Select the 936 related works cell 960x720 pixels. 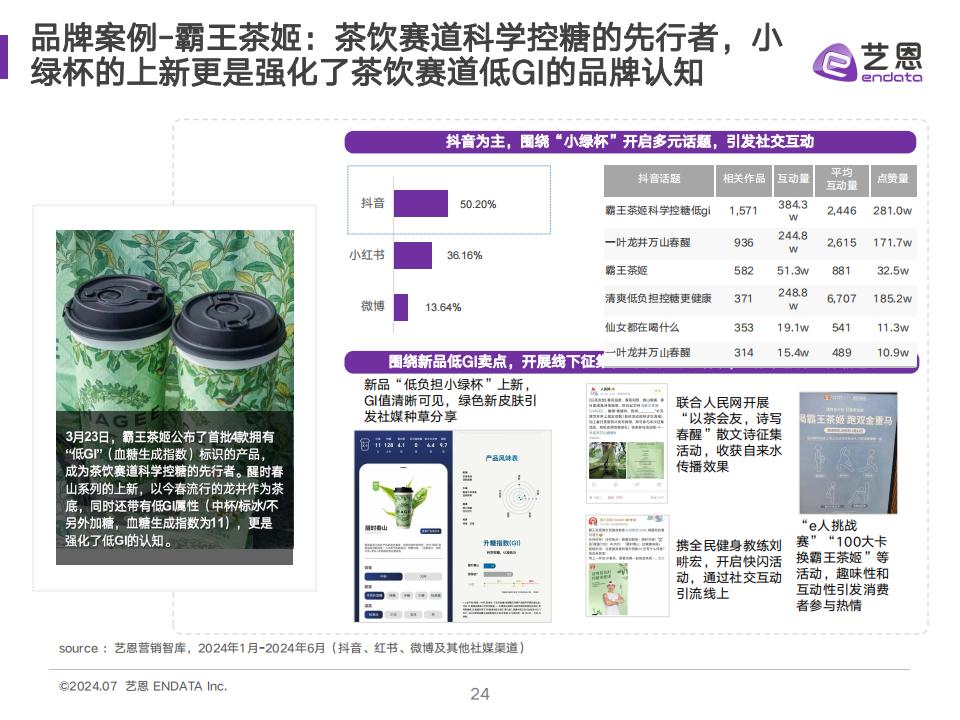(x=743, y=242)
